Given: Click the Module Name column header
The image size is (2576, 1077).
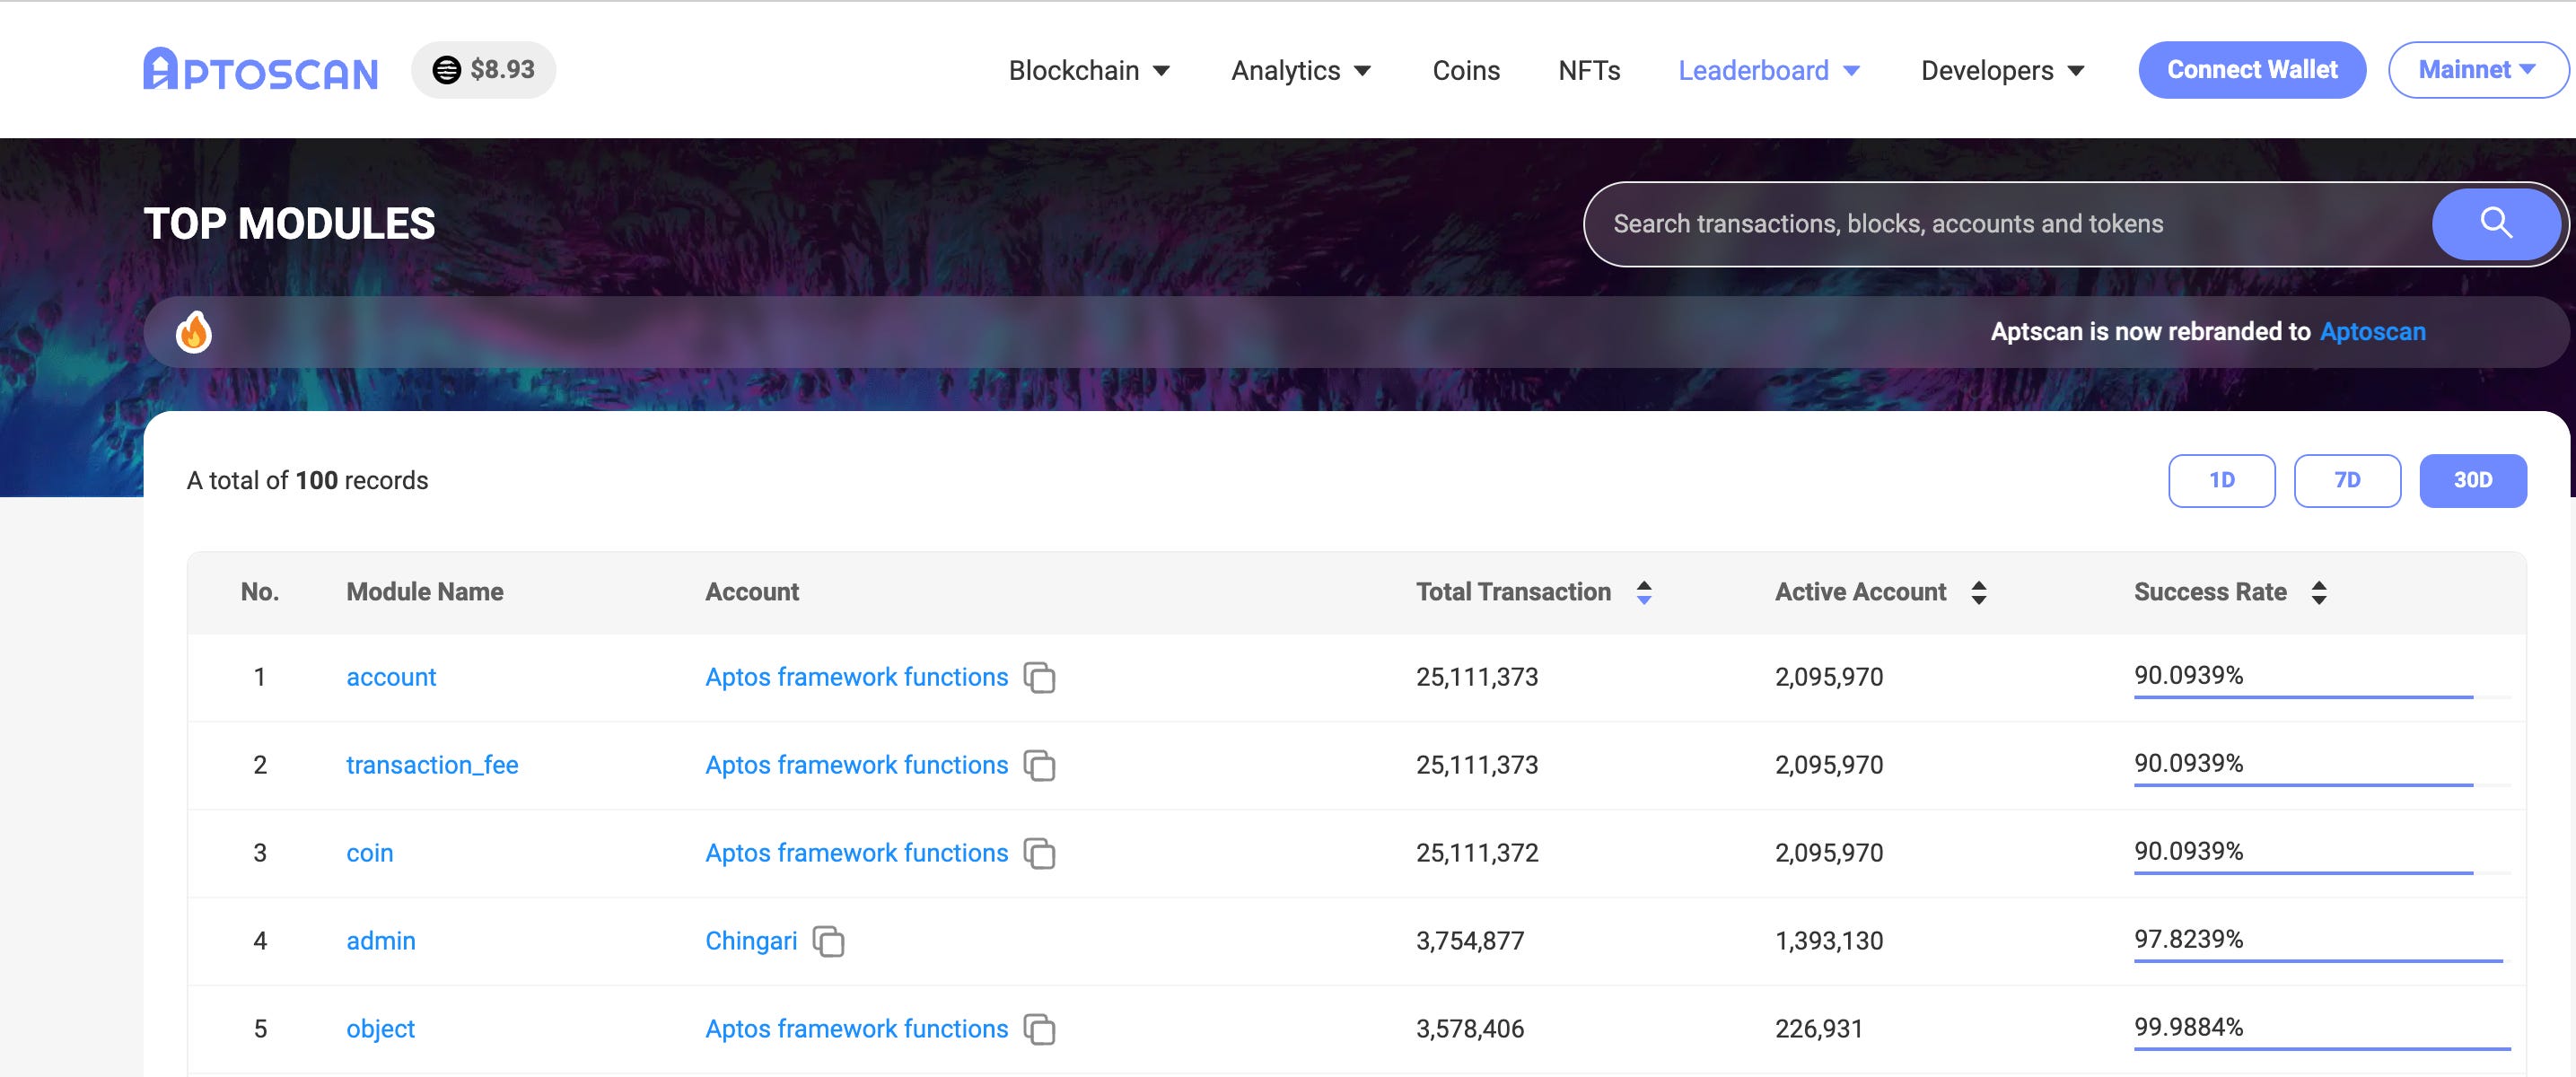Looking at the screenshot, I should click(425, 592).
